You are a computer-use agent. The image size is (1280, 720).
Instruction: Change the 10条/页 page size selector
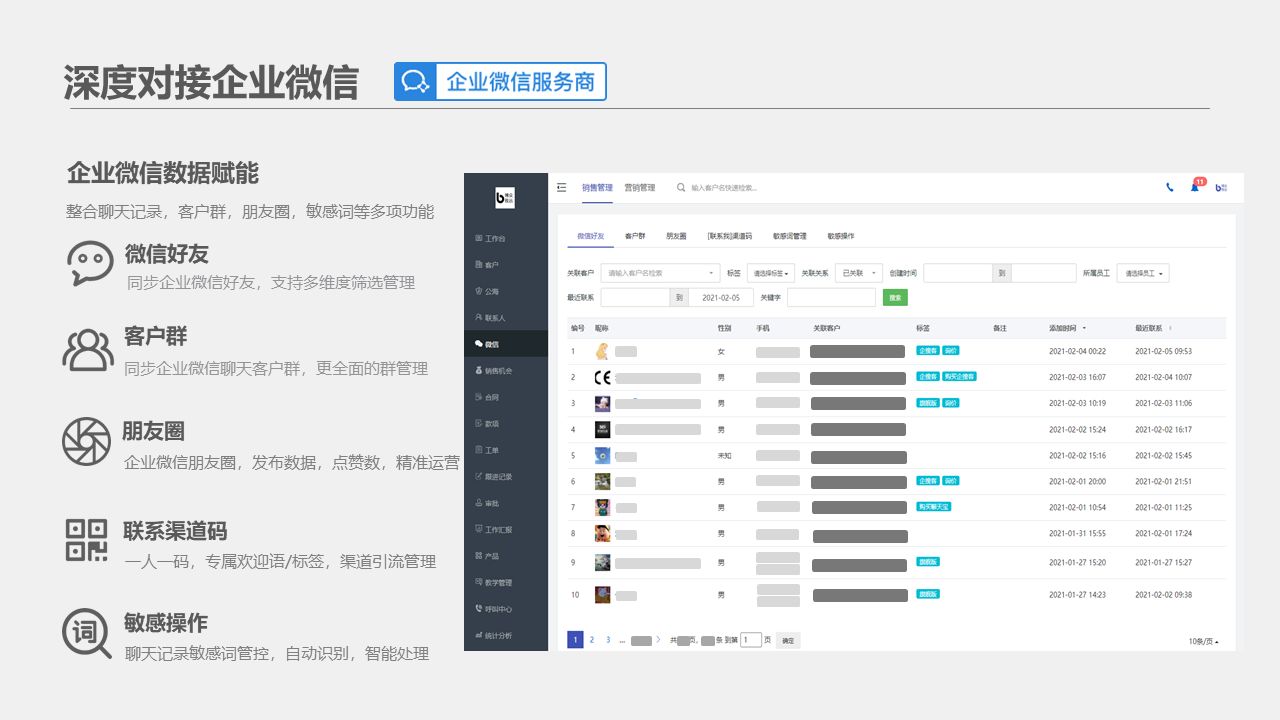point(1203,641)
